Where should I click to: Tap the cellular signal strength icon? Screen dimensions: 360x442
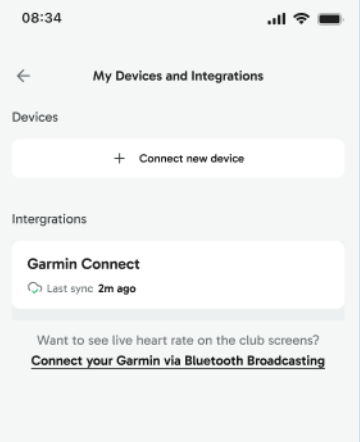tap(277, 19)
